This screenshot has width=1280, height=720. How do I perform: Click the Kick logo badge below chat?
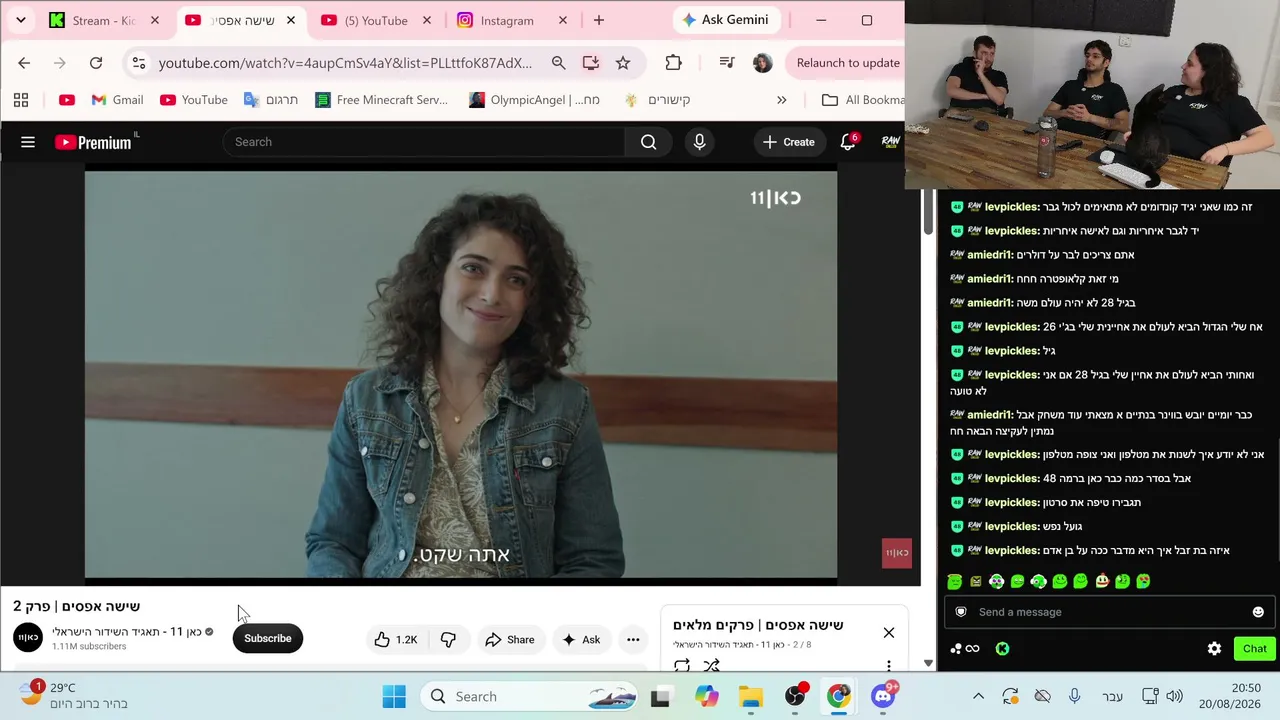pos(1002,649)
